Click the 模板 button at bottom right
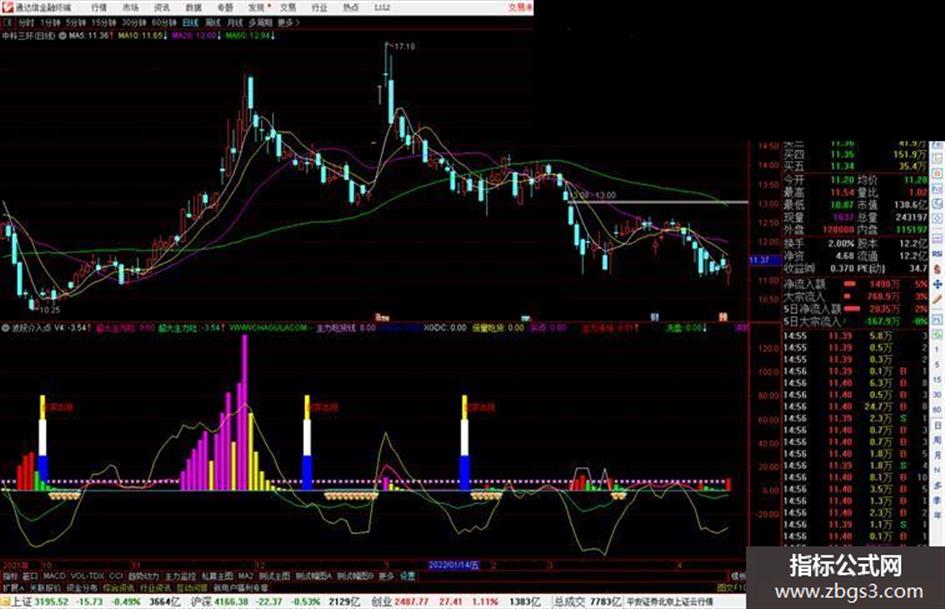Image resolution: width=945 pixels, height=609 pixels. click(x=738, y=576)
